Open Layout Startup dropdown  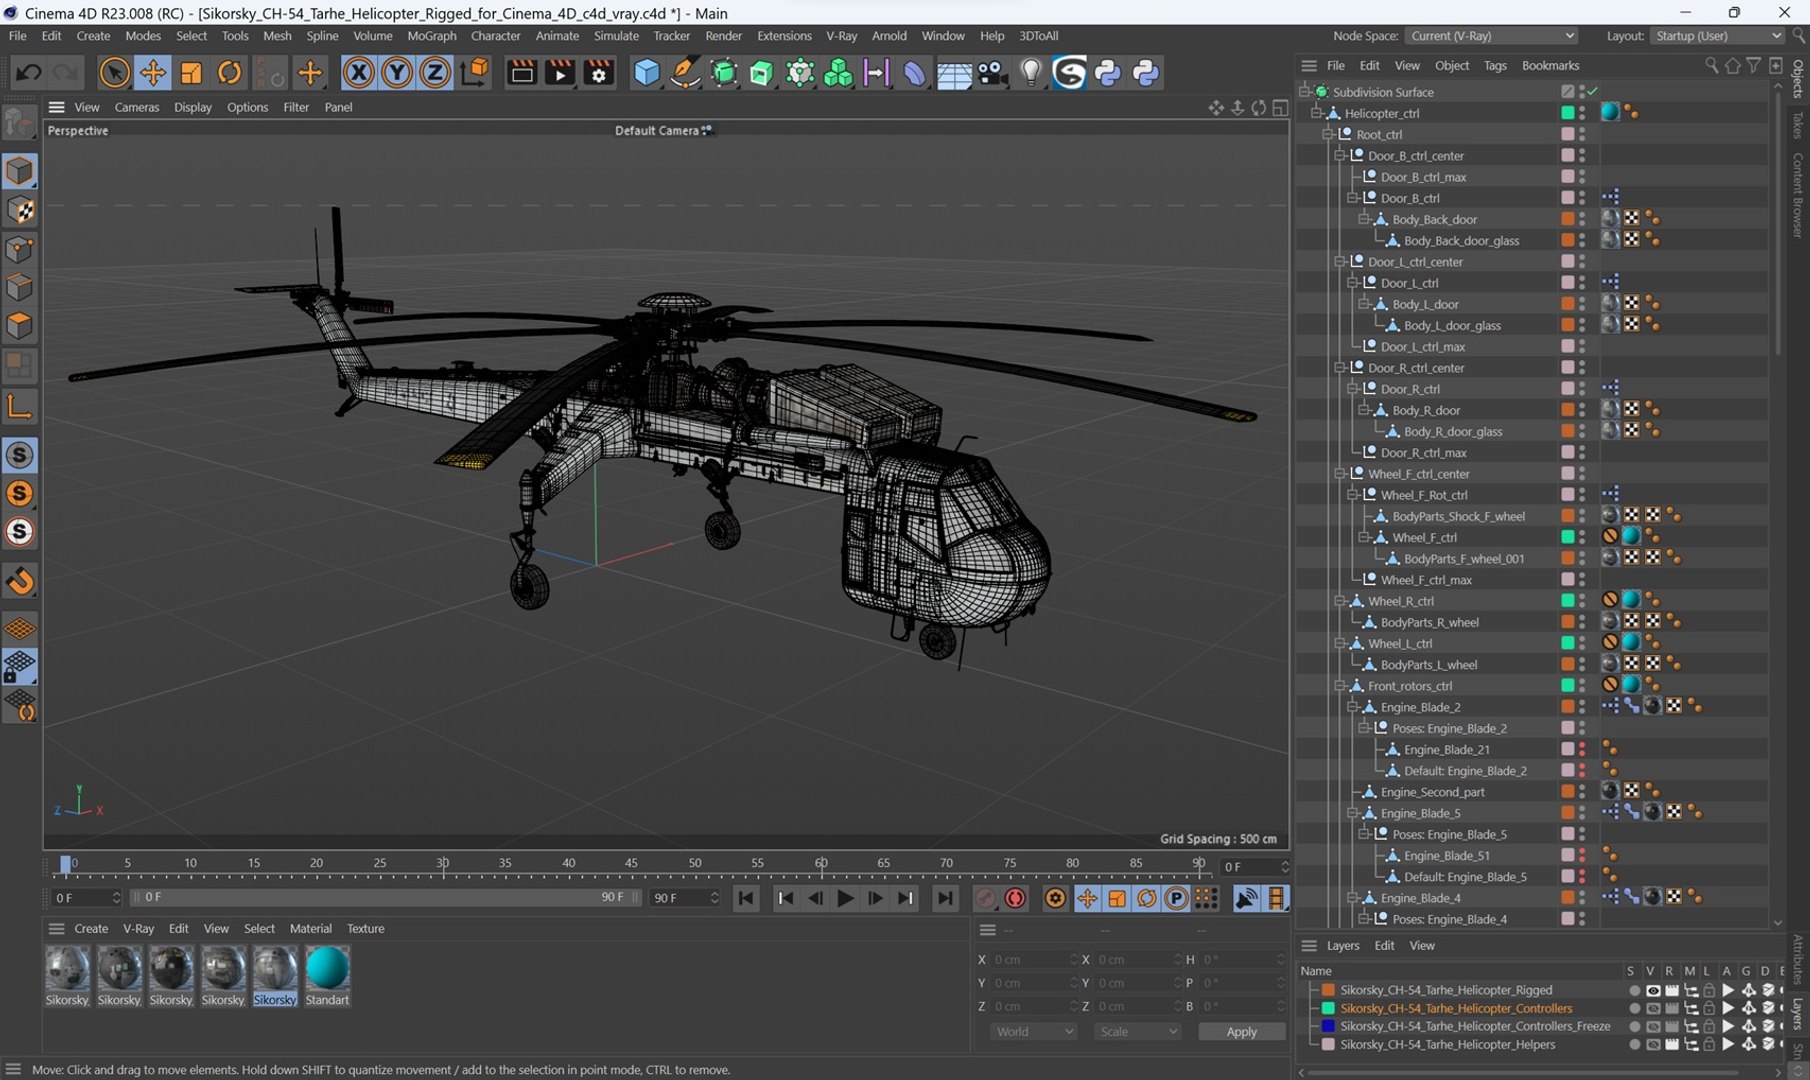click(x=1717, y=36)
